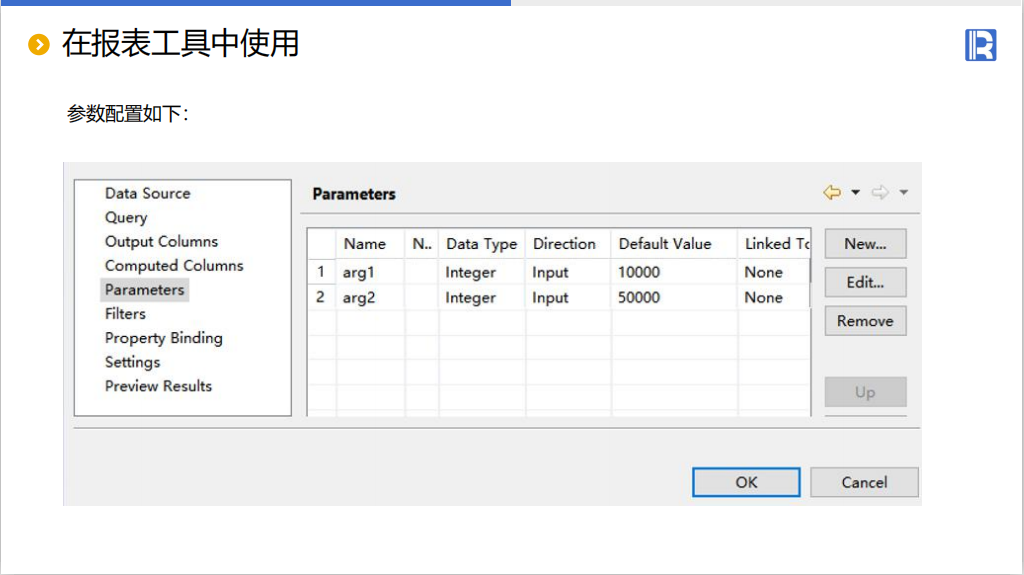Confirm the dialog with OK
The width and height of the screenshot is (1024, 575).
746,482
